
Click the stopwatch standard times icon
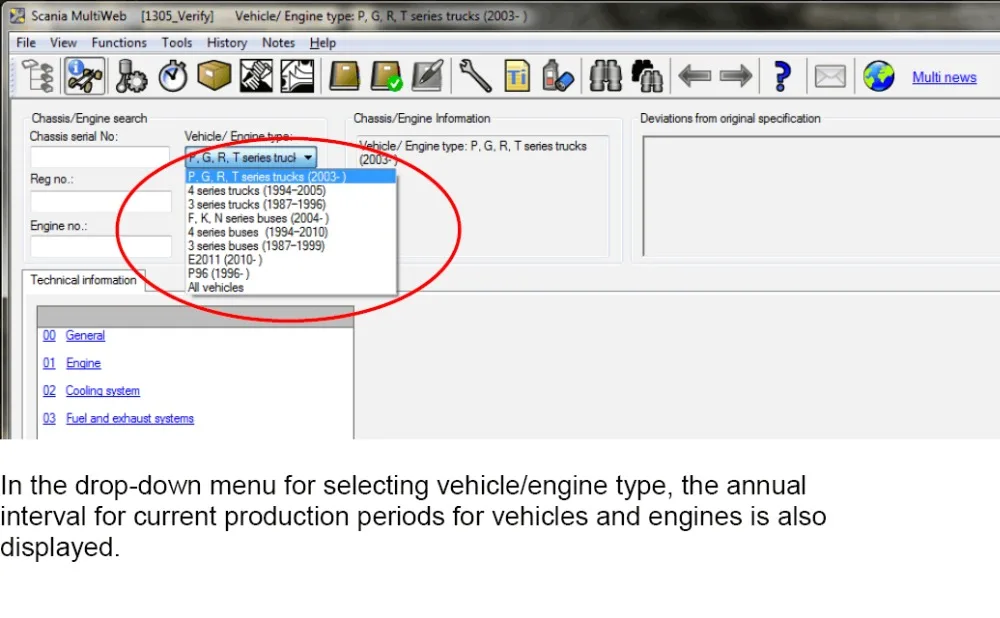point(173,77)
